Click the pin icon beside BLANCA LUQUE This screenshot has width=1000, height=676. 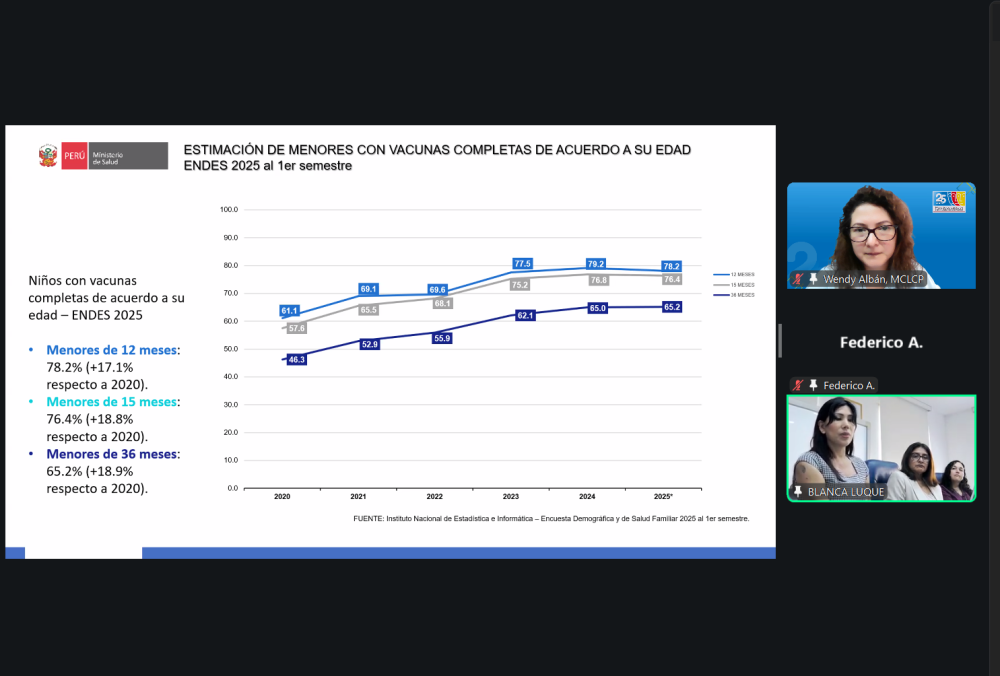point(798,491)
